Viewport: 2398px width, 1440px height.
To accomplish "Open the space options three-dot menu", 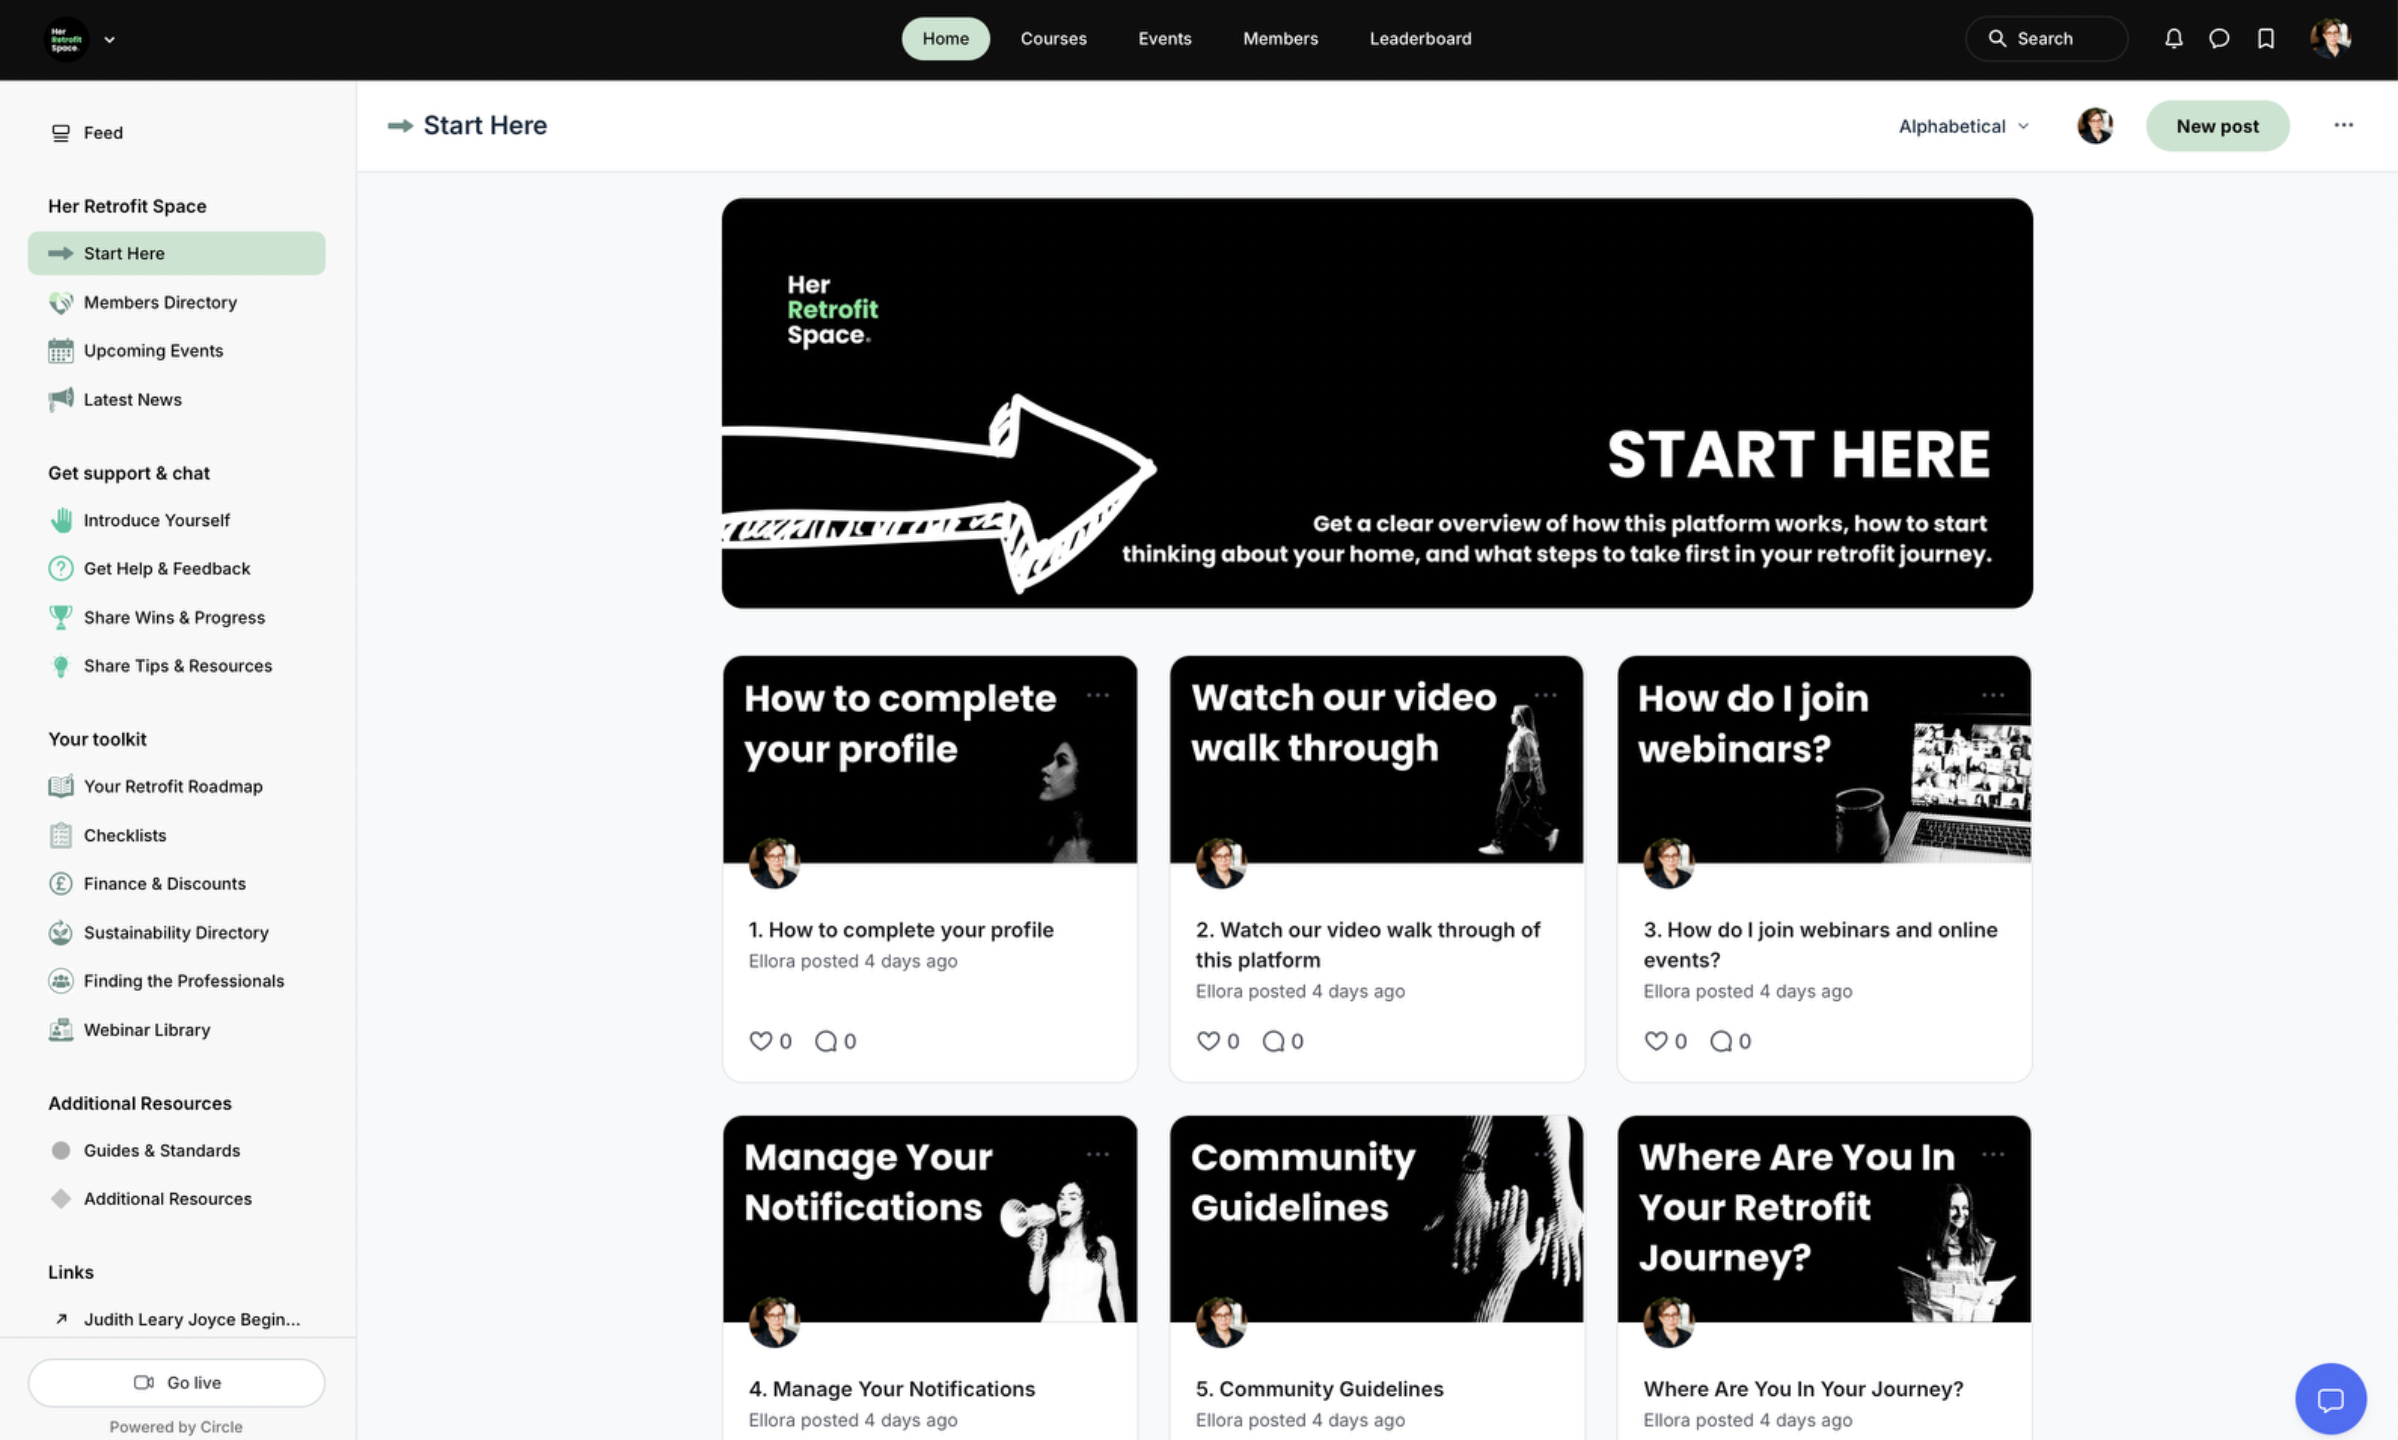I will tap(2343, 125).
